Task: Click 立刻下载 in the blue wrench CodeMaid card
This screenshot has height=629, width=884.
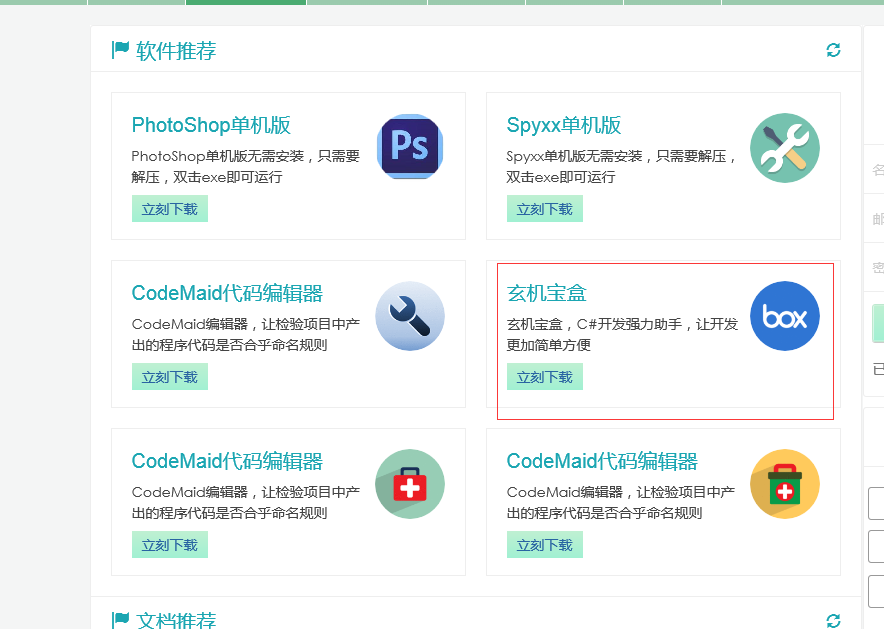Action: point(170,377)
